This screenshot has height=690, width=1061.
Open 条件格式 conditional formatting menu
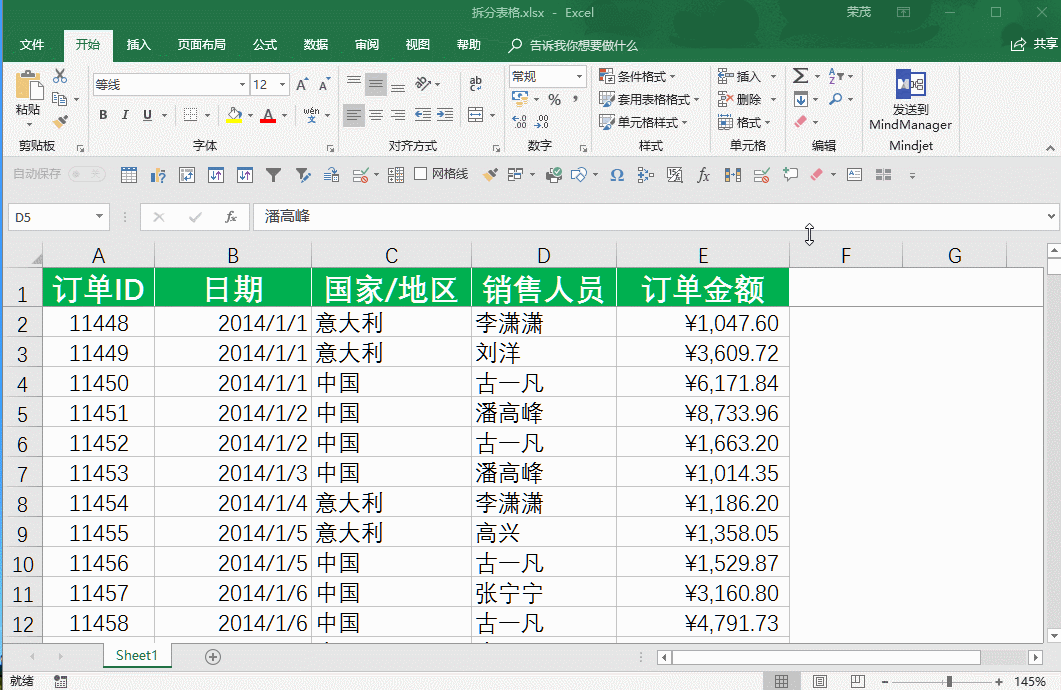[x=637, y=76]
